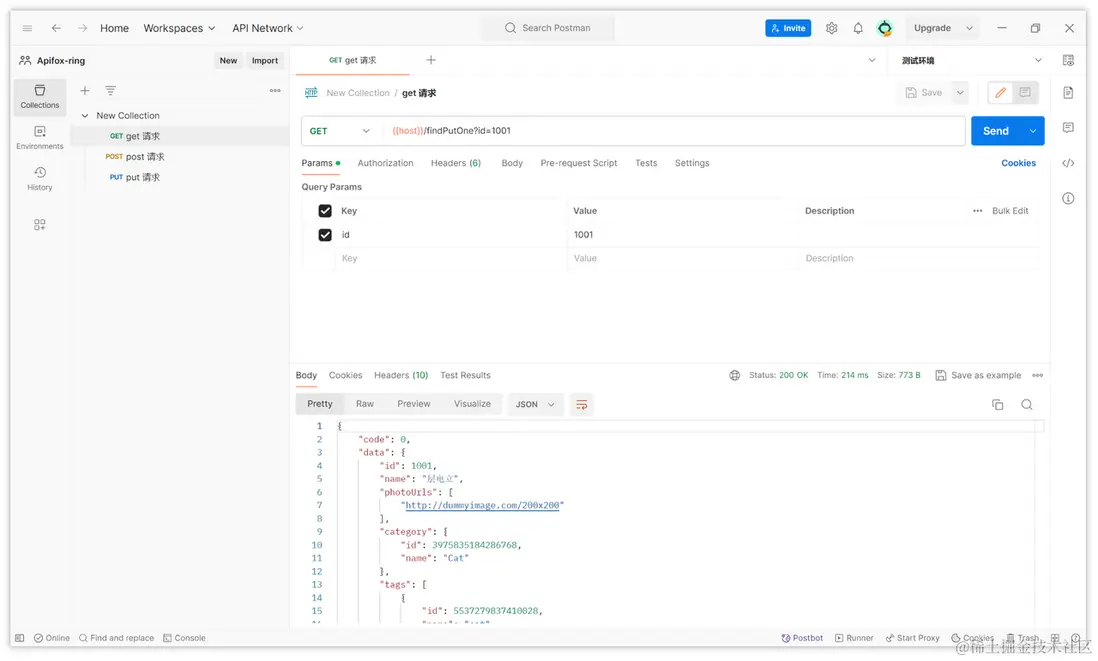Image resolution: width=1098 pixels, height=661 pixels.
Task: Open the JSON format dropdown
Action: point(535,404)
